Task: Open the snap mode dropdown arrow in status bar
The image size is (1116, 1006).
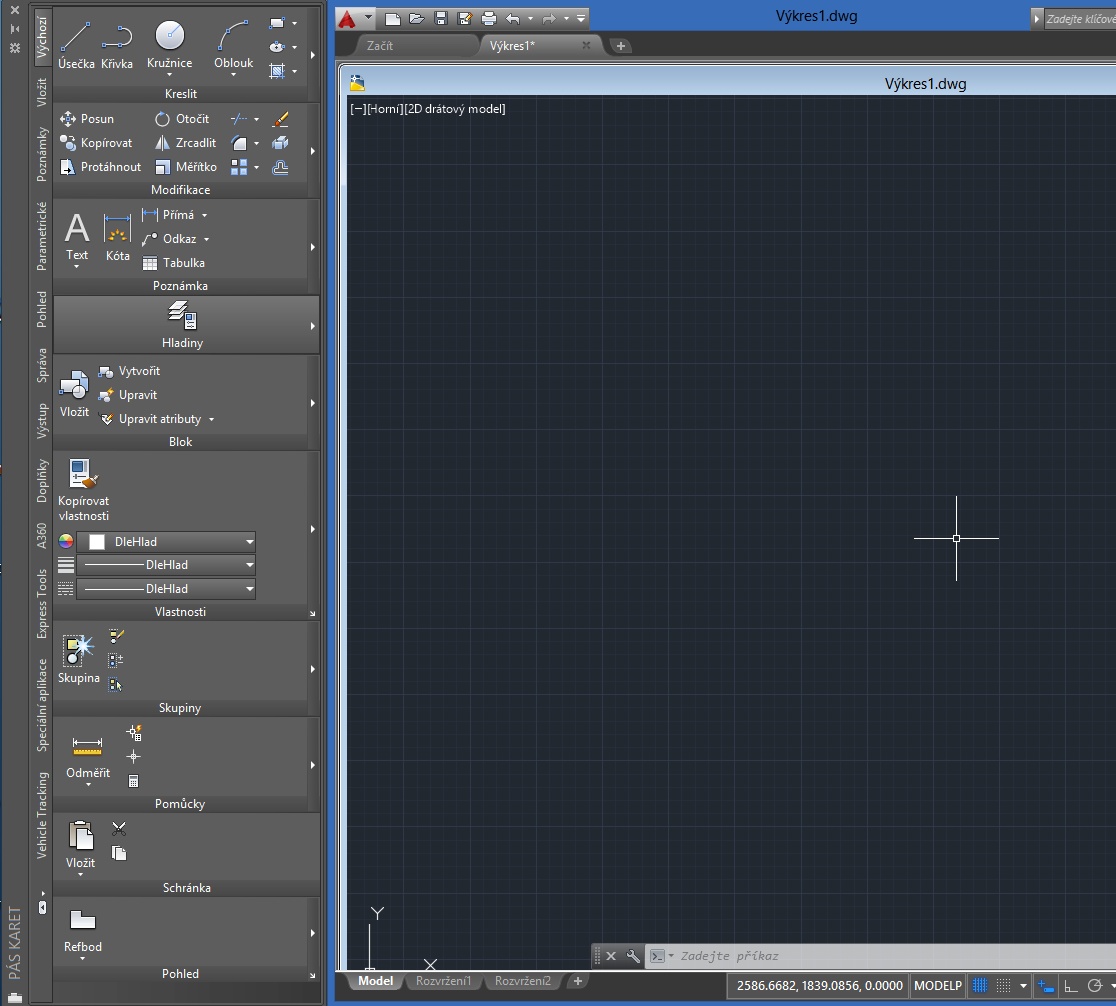Action: pyautogui.click(x=1023, y=986)
